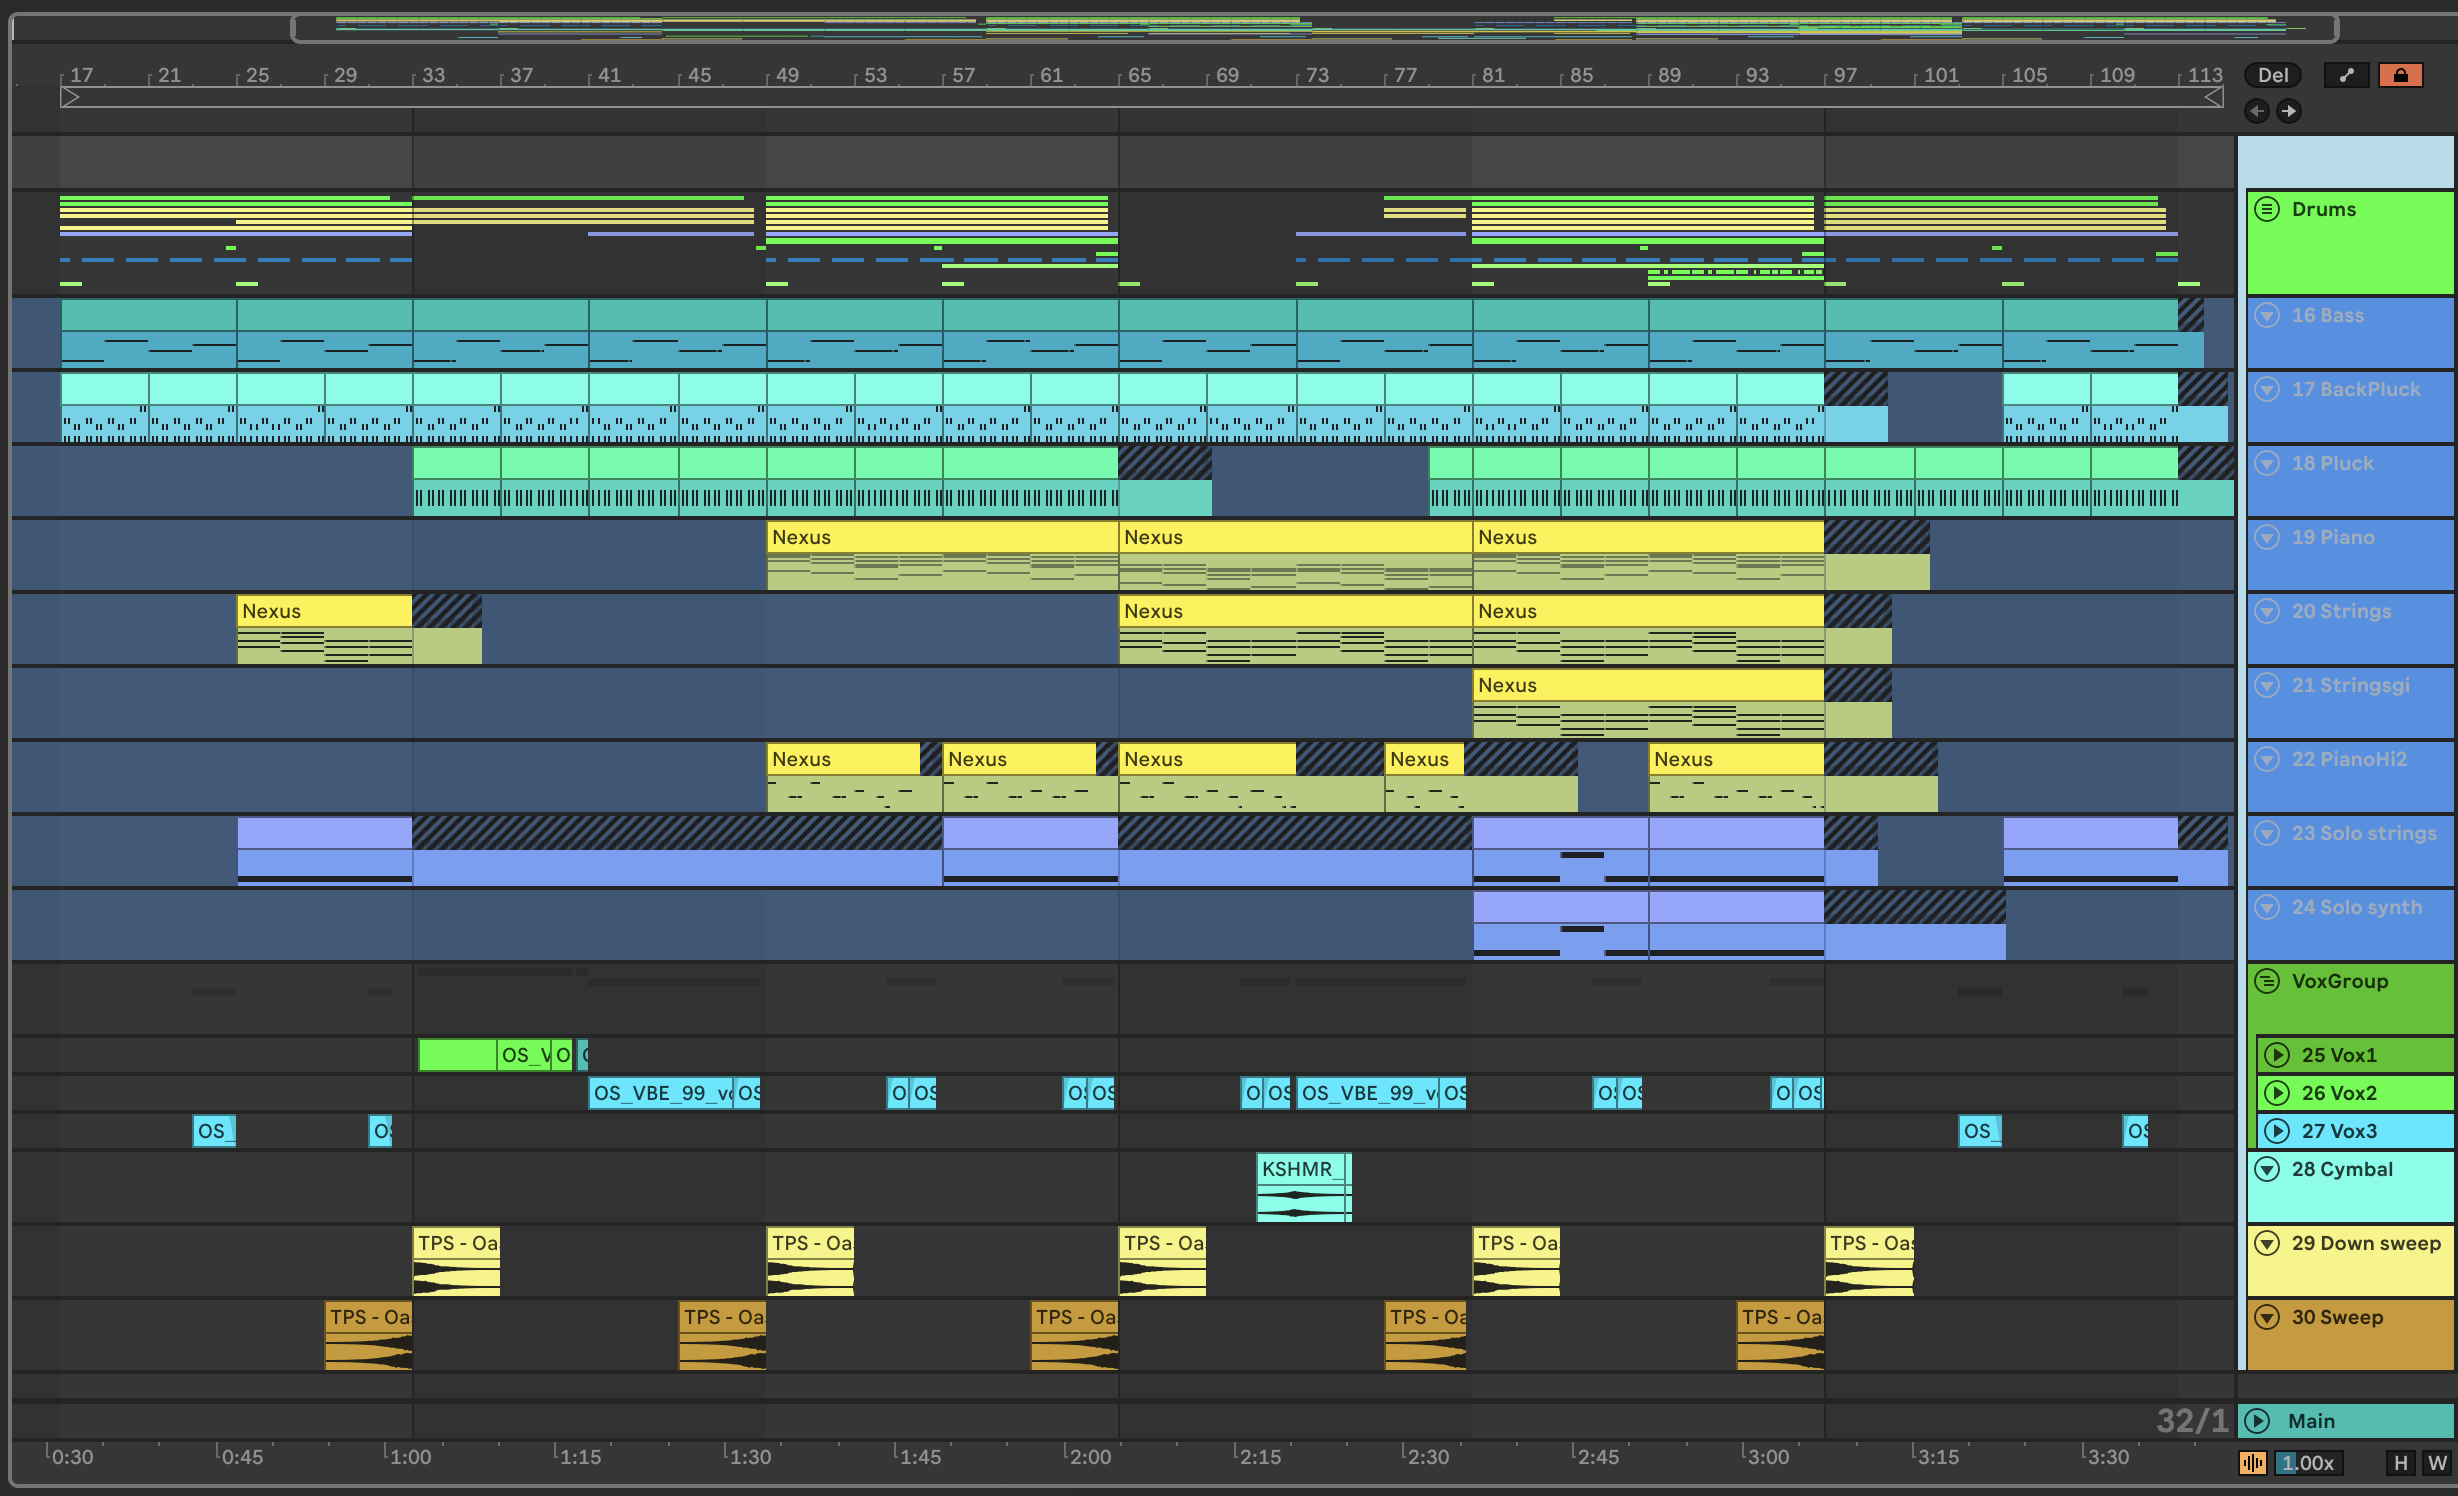Jump to next locator with right arrow
Image resolution: width=2458 pixels, height=1496 pixels.
pos(2288,111)
